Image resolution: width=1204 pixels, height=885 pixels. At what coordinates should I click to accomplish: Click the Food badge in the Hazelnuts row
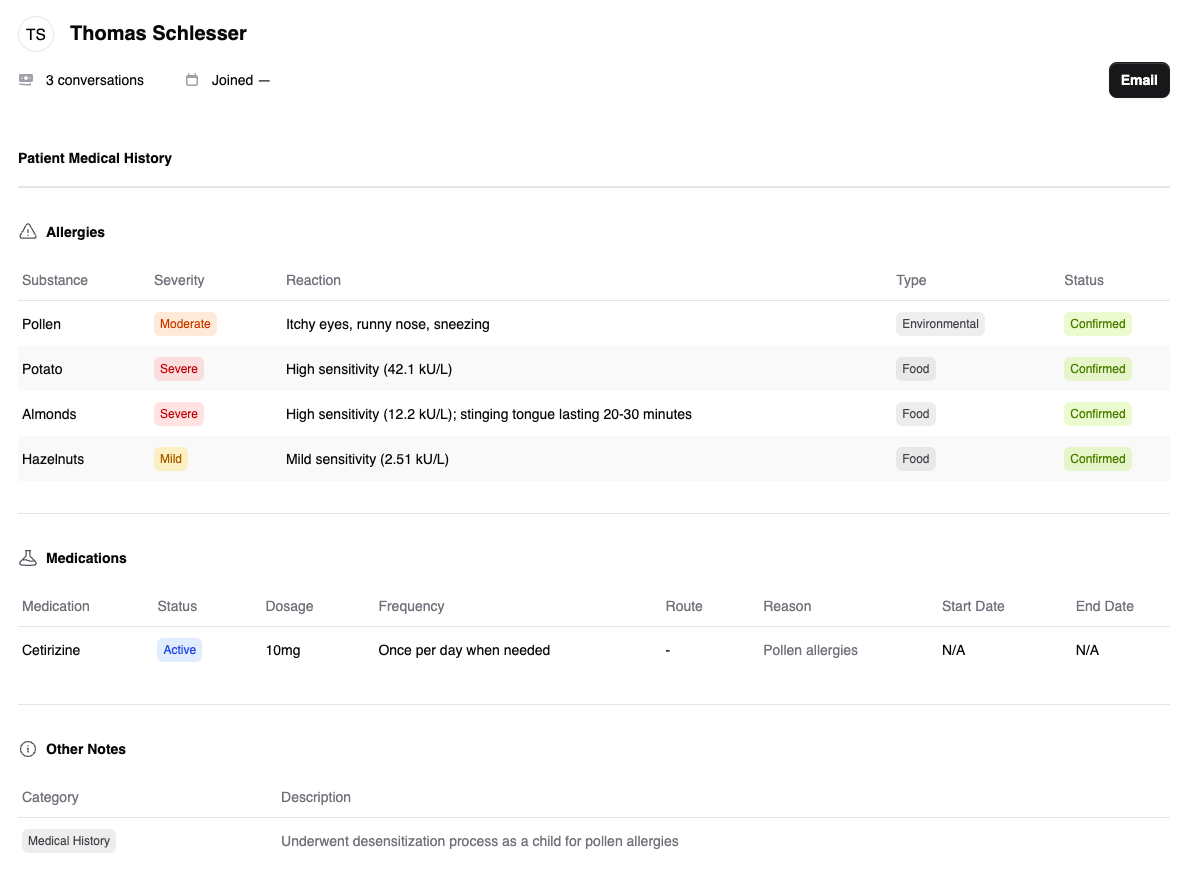[x=916, y=459]
